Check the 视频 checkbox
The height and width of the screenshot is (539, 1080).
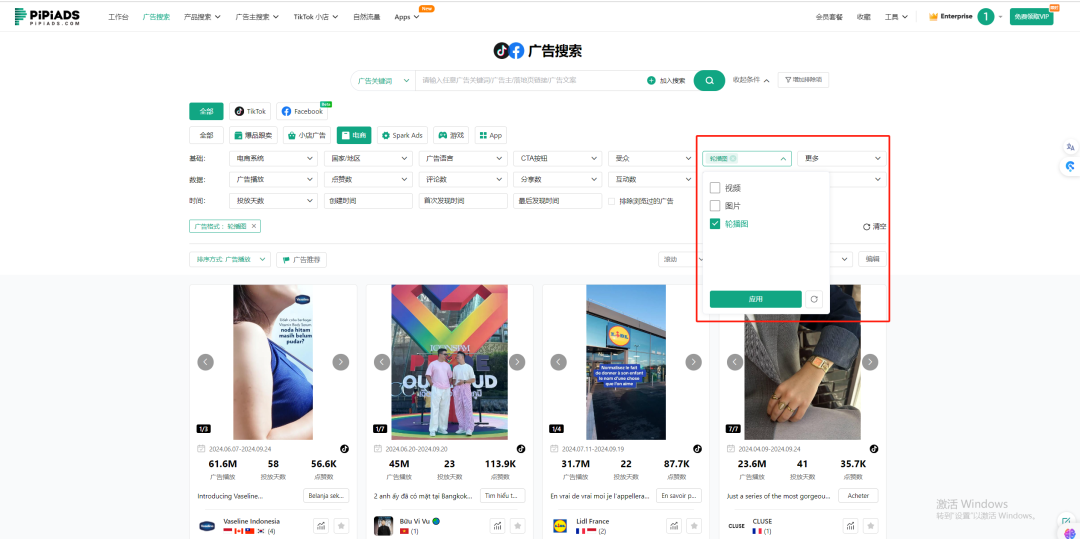[715, 188]
